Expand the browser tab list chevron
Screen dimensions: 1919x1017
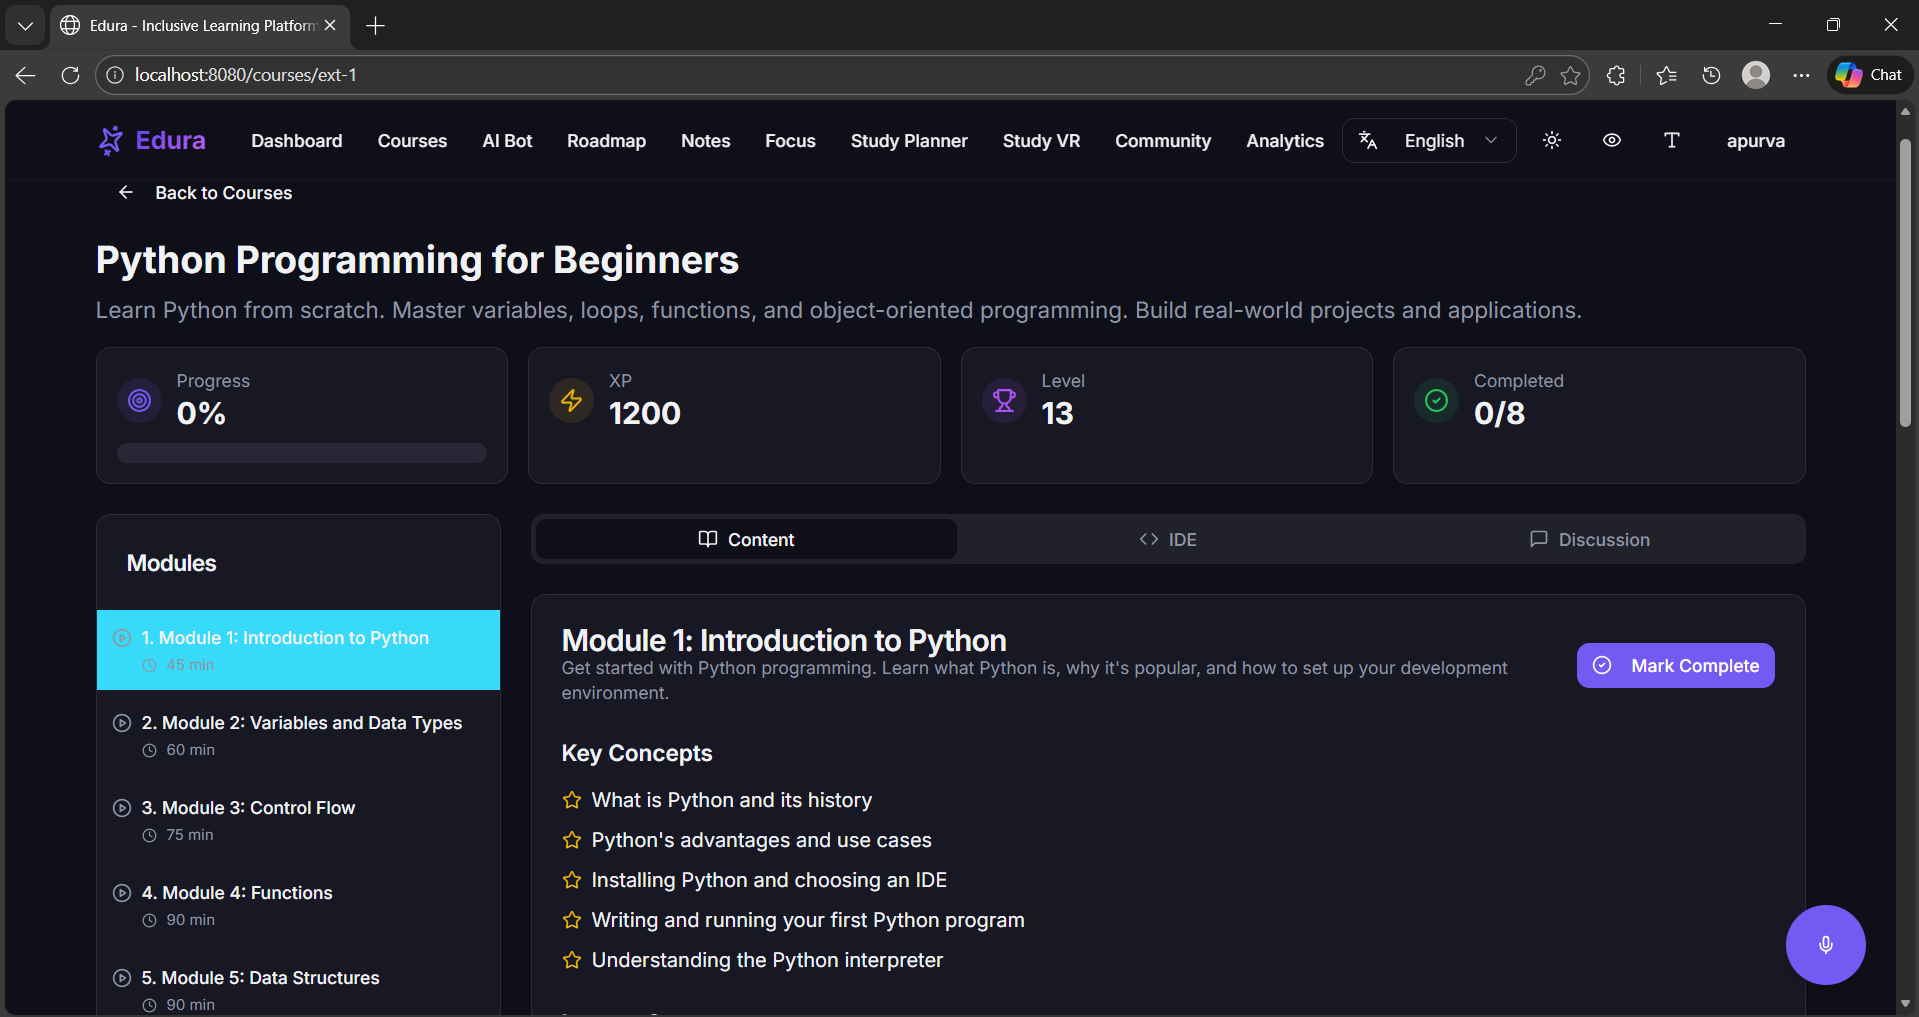25,25
